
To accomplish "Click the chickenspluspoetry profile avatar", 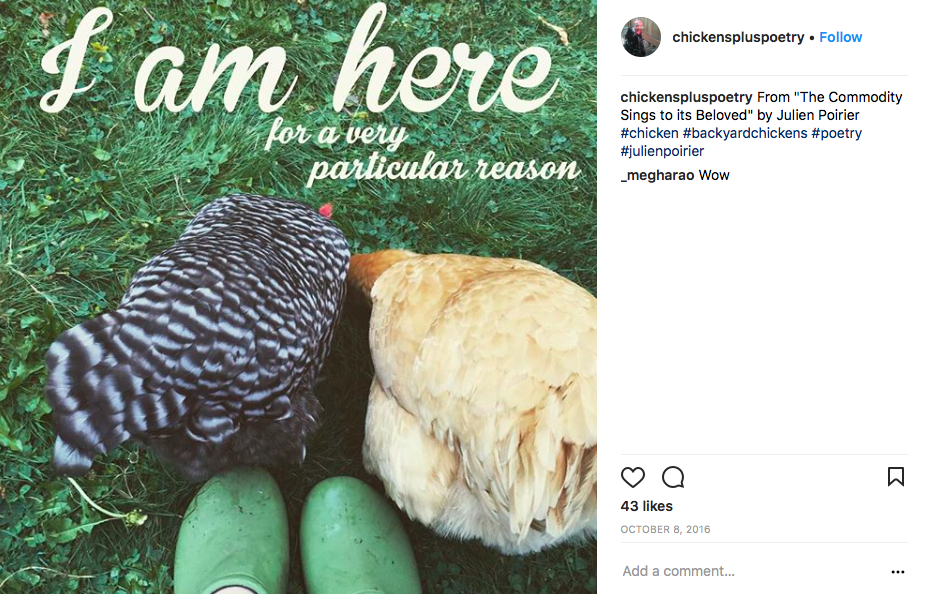I will pos(640,37).
